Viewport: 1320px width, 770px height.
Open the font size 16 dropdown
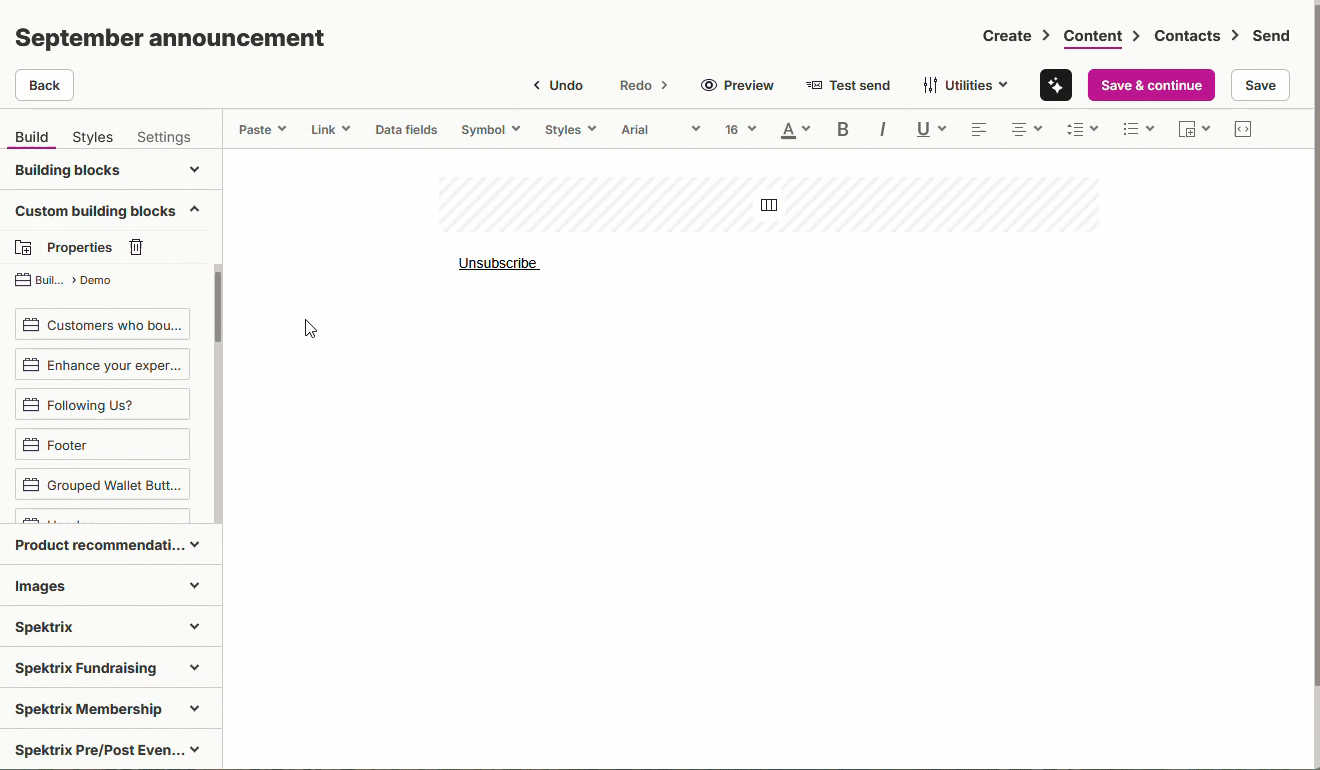click(x=740, y=129)
